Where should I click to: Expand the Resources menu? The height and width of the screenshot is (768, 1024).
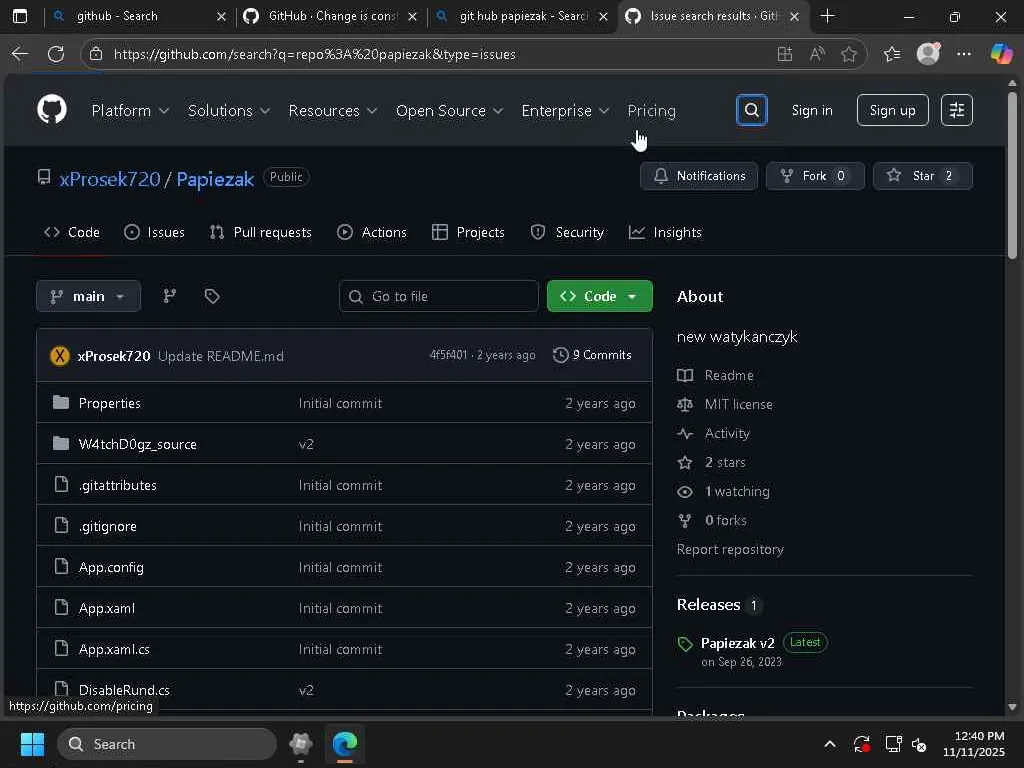pos(332,110)
